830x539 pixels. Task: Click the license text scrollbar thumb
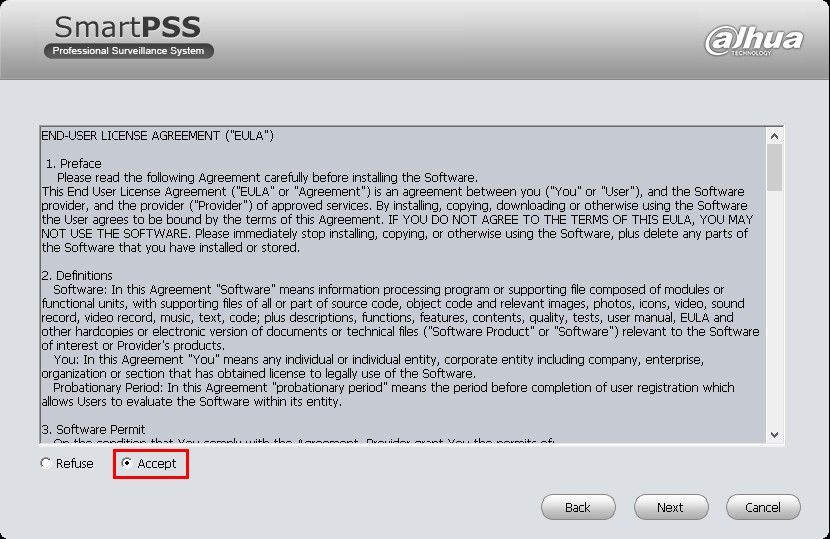tap(774, 167)
